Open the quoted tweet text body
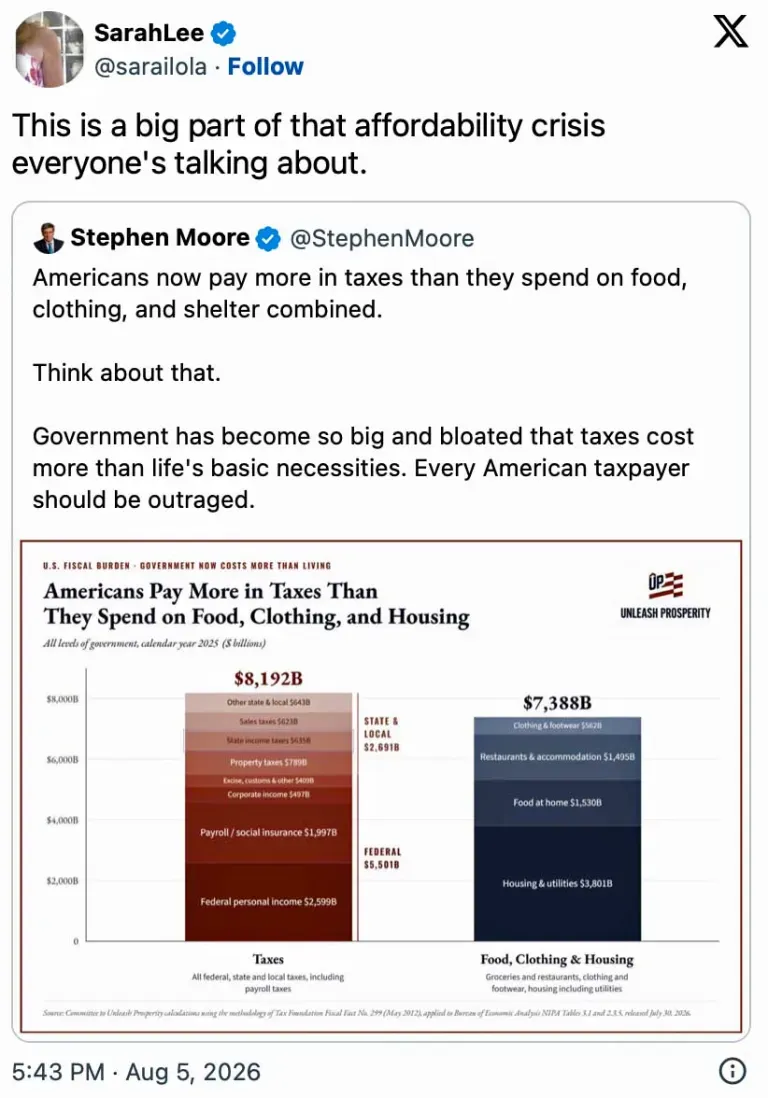This screenshot has height=1098, width=768. click(363, 389)
